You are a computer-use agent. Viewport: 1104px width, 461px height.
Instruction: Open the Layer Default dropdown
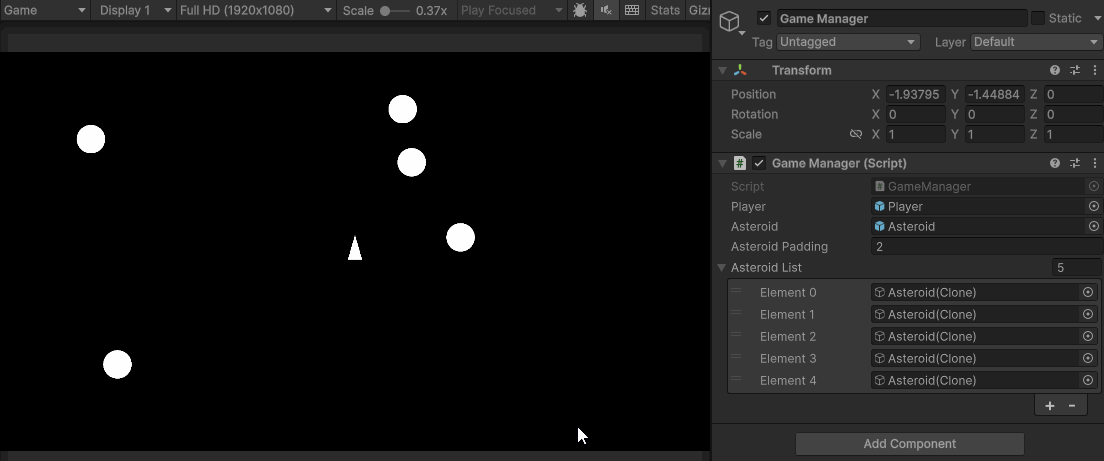(1036, 42)
